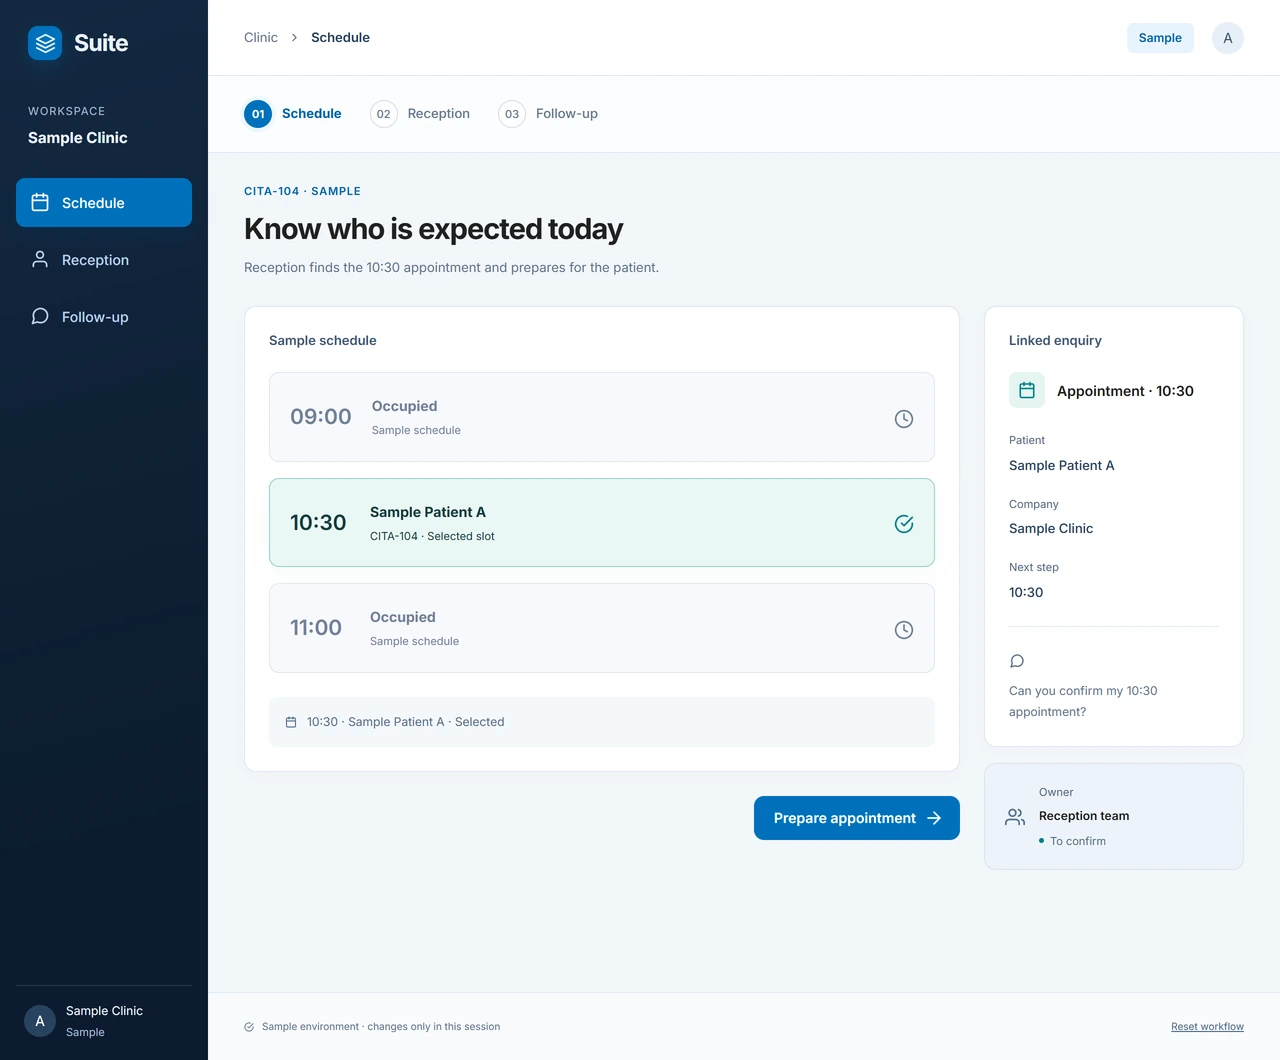Click company value Sample Clinic in enquiry panel
The image size is (1280, 1060).
tap(1051, 529)
